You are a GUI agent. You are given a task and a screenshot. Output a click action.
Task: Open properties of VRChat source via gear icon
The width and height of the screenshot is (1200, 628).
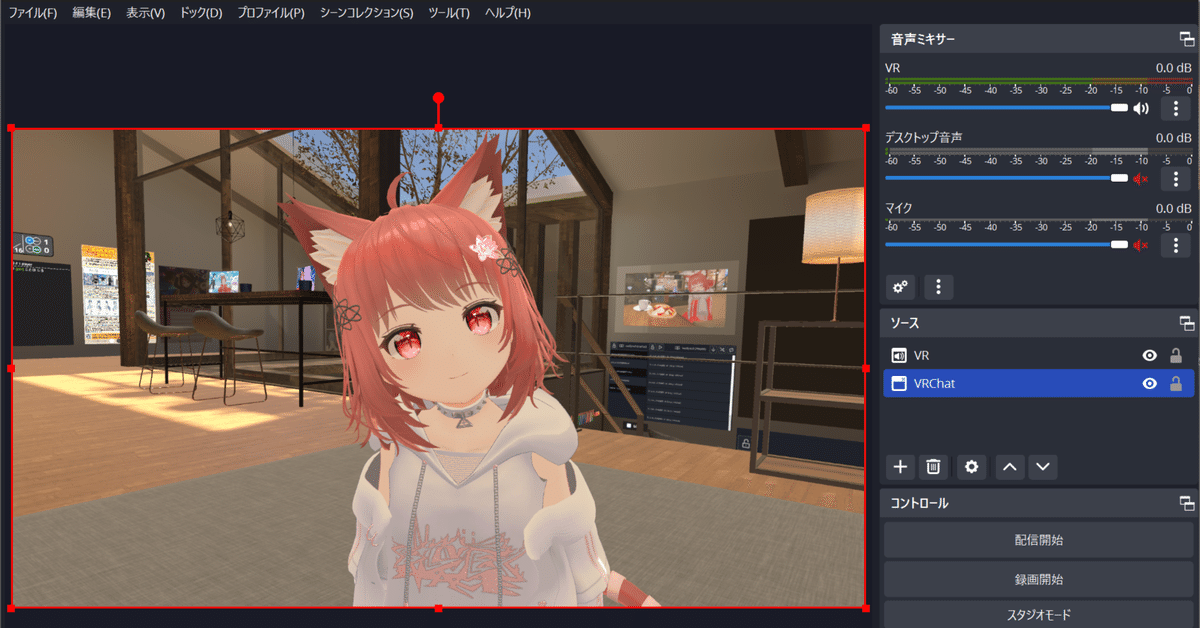point(970,466)
